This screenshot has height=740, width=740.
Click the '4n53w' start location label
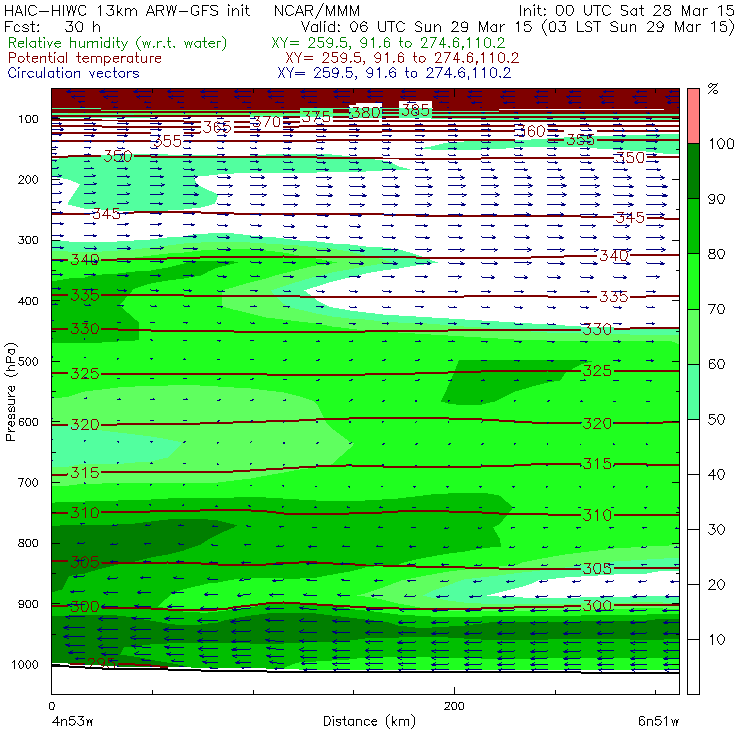[72, 722]
